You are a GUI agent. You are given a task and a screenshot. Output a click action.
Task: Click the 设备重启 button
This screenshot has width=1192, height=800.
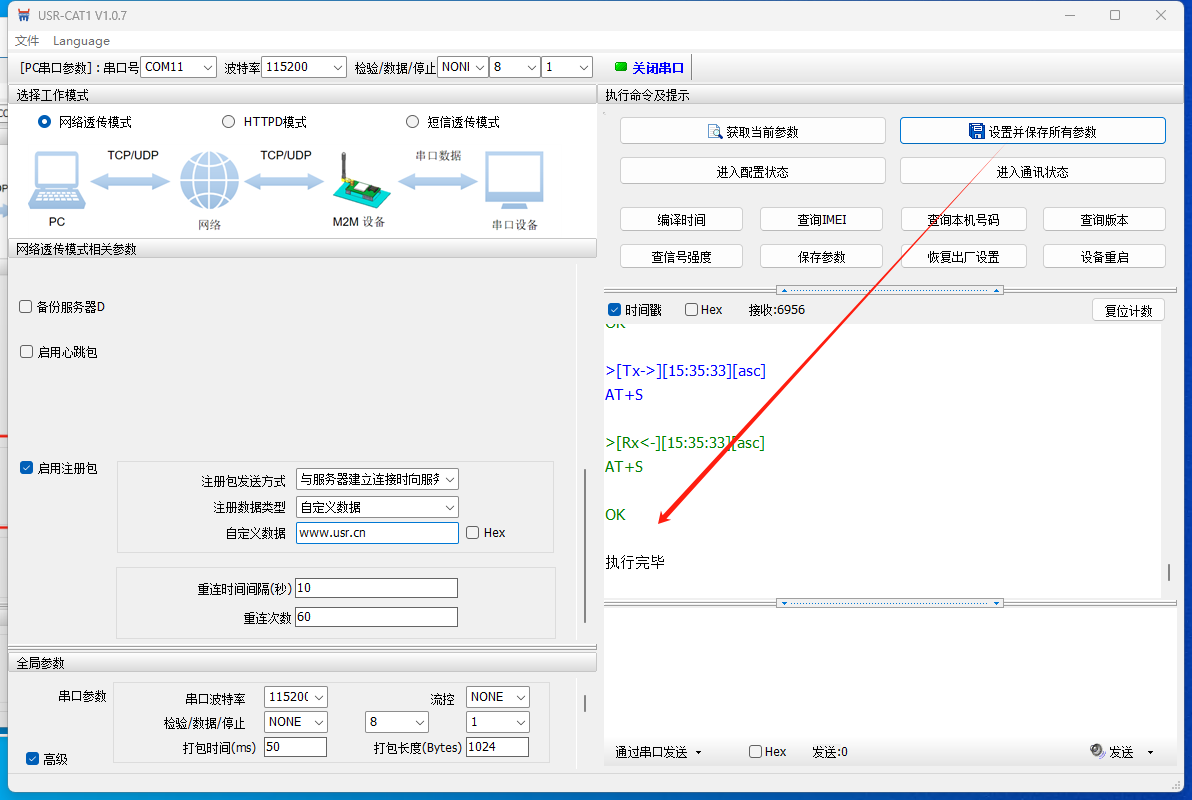[x=1104, y=256]
